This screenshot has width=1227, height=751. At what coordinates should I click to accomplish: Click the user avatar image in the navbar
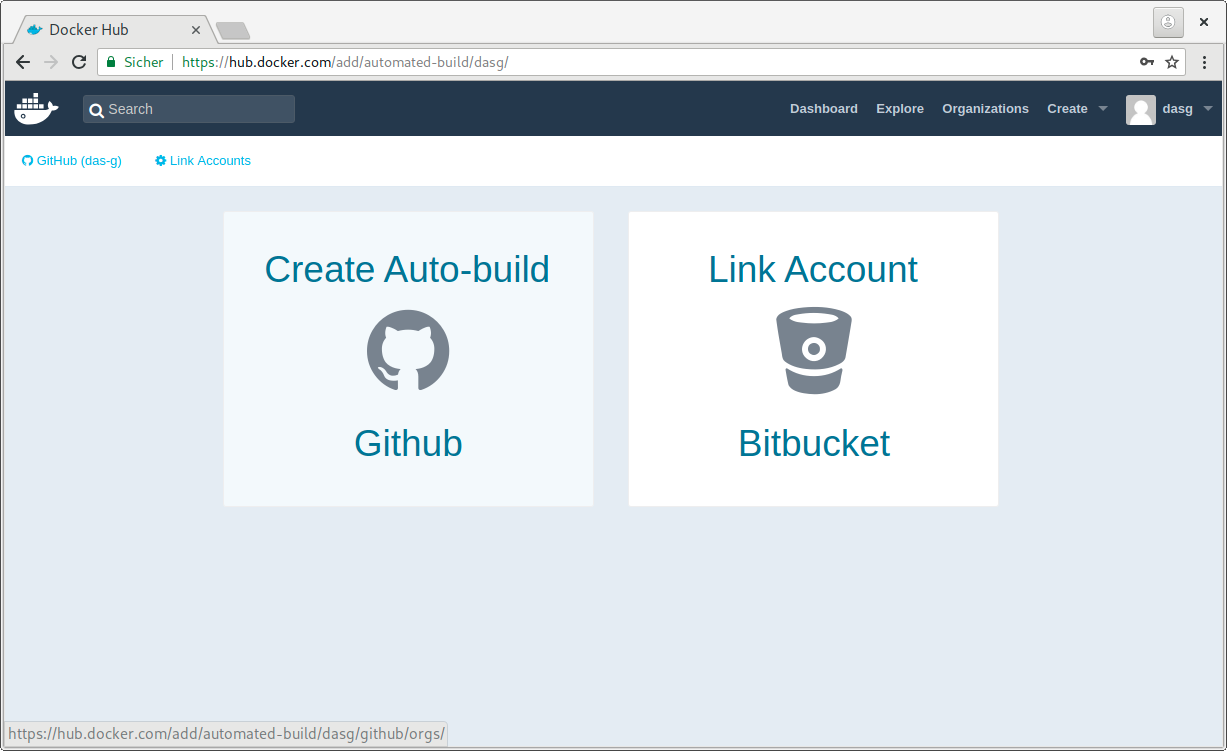(x=1140, y=109)
